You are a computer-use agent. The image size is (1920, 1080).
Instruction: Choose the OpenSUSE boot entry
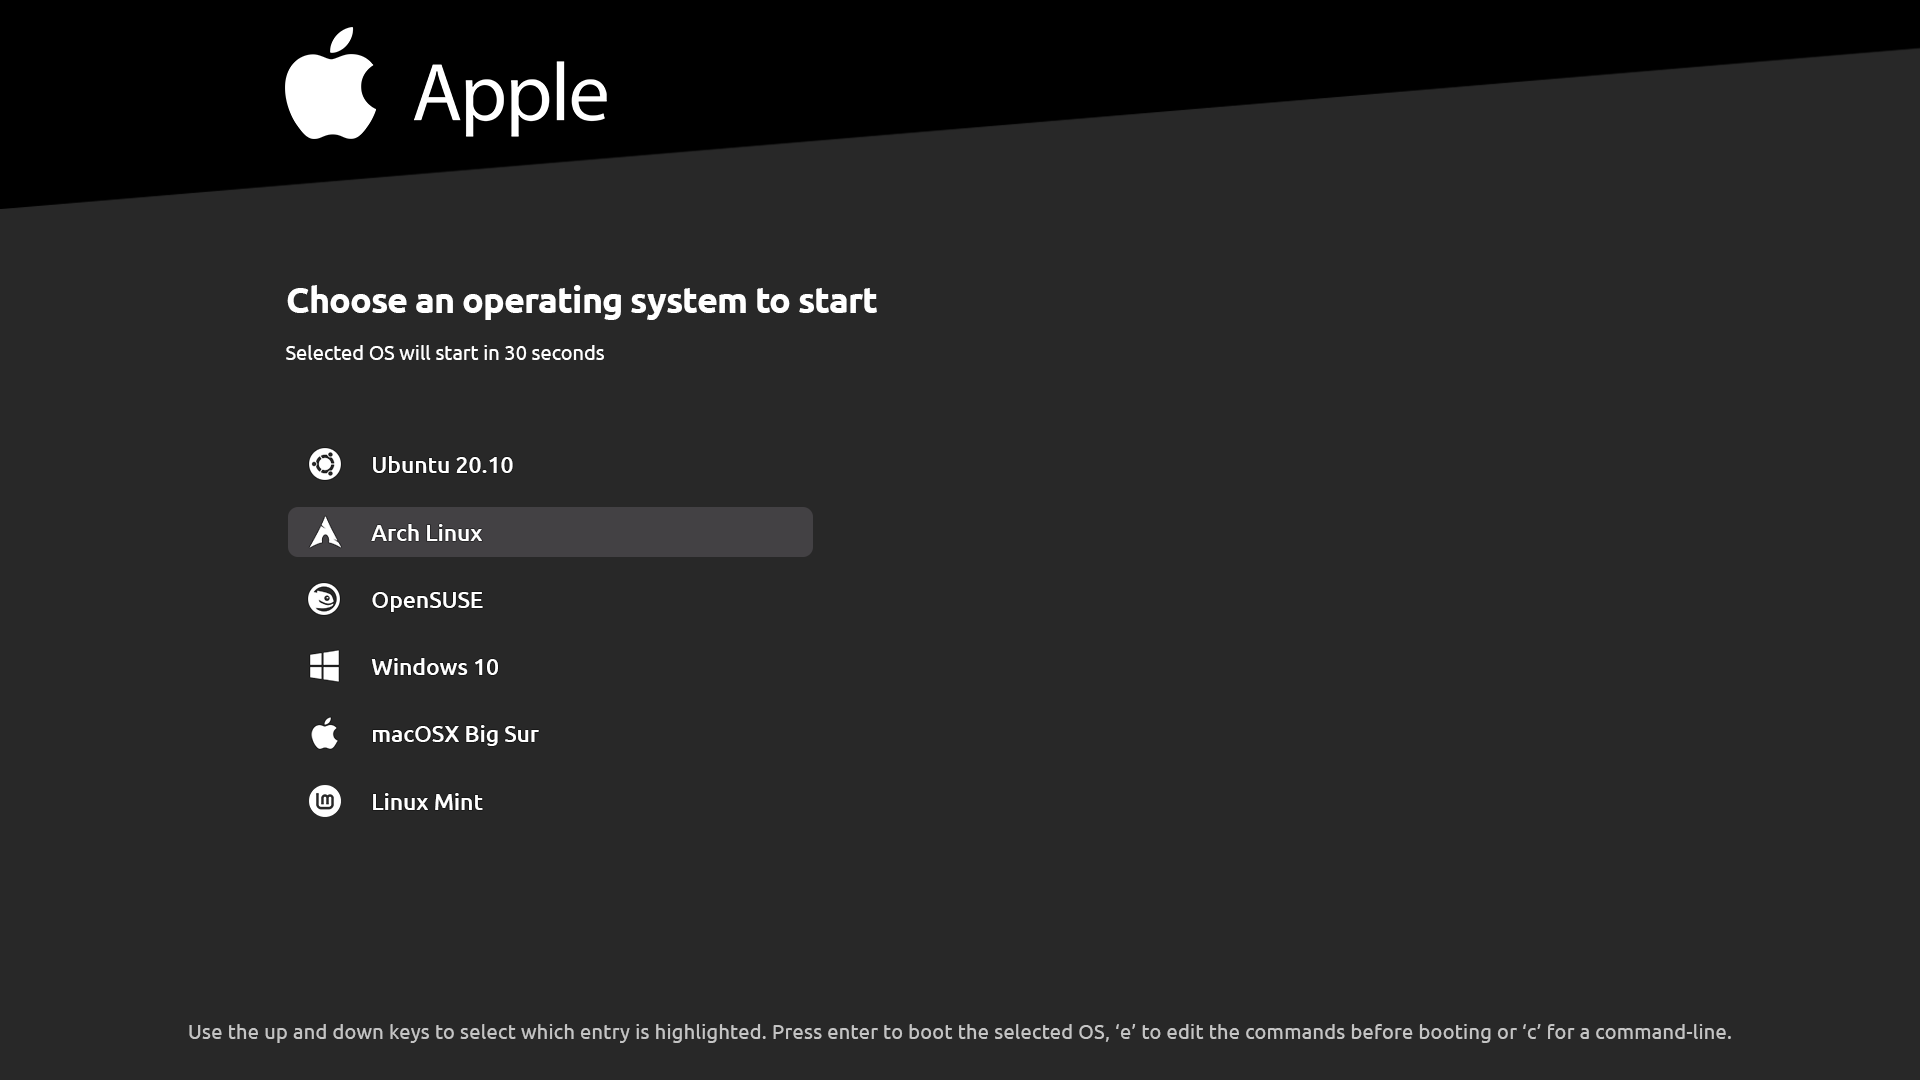pyautogui.click(x=550, y=599)
